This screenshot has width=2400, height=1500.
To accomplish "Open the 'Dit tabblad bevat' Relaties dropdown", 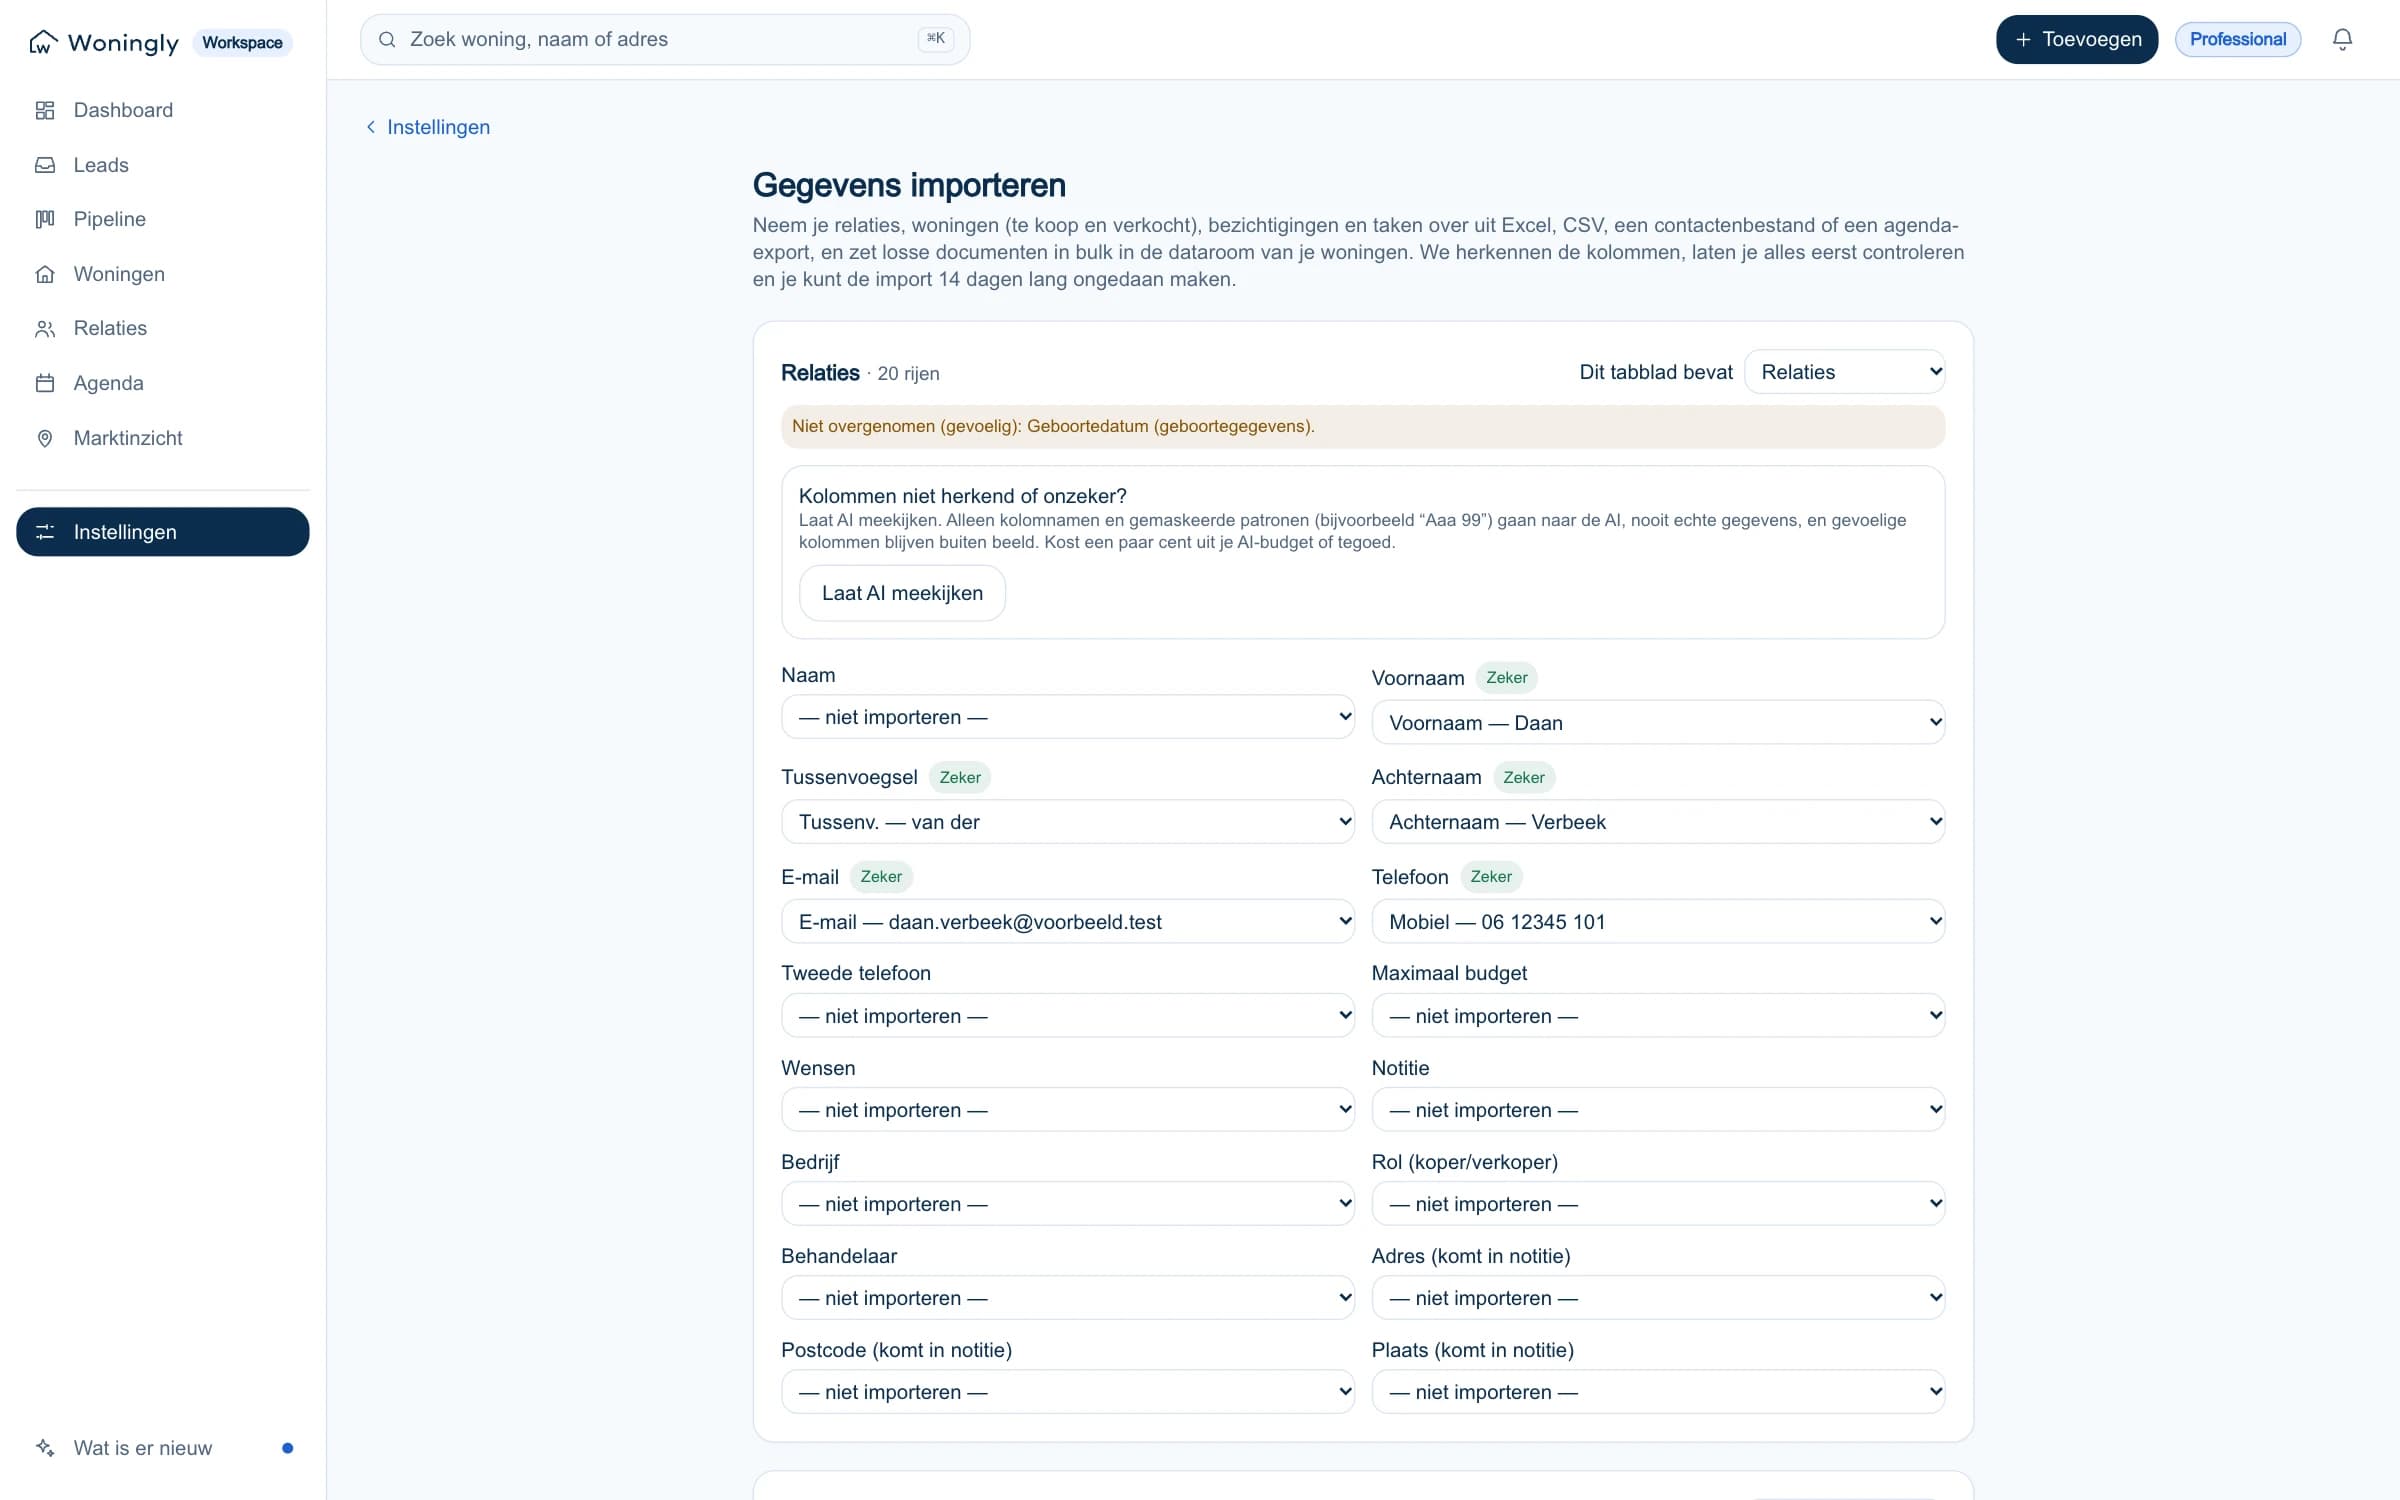I will [x=1844, y=372].
